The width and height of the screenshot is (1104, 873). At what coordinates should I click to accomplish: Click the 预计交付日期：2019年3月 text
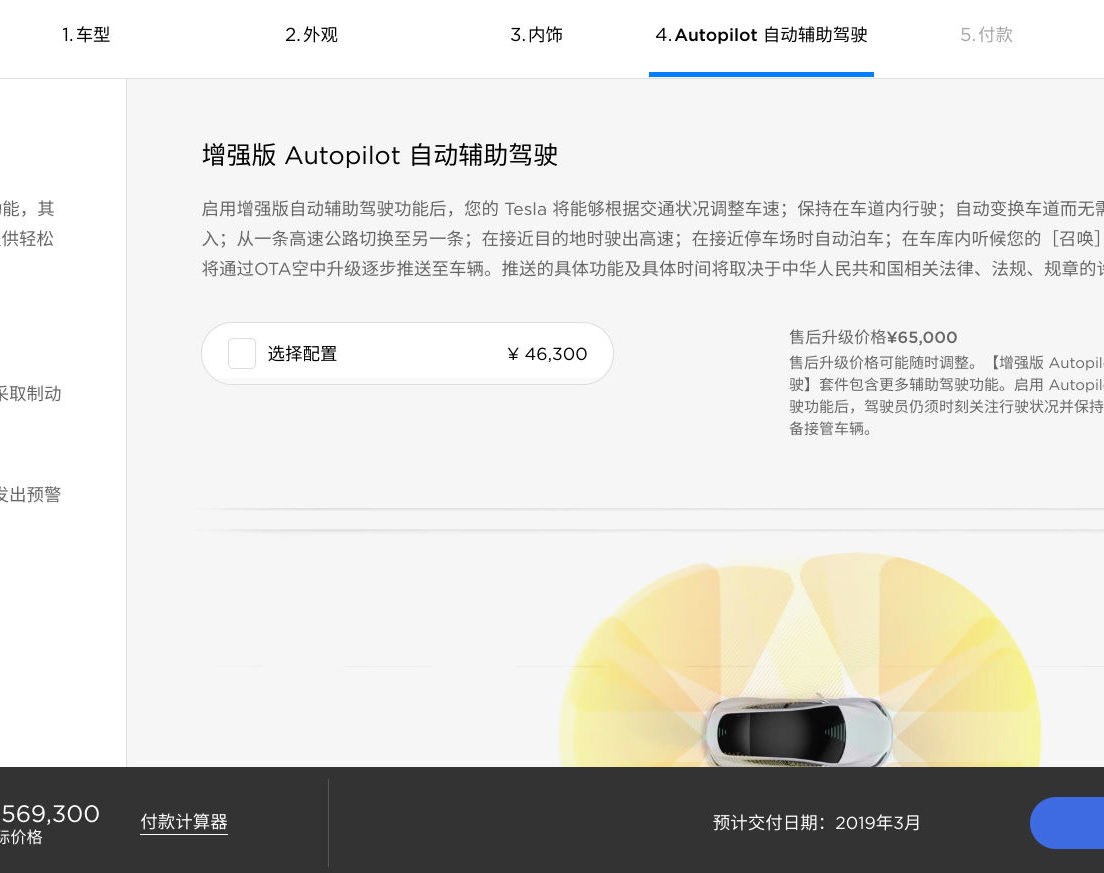[817, 822]
